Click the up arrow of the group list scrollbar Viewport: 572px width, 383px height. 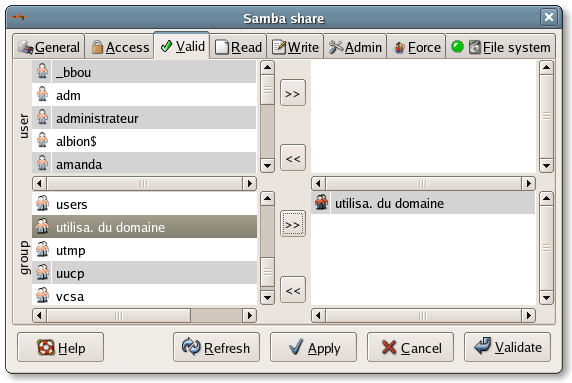267,198
